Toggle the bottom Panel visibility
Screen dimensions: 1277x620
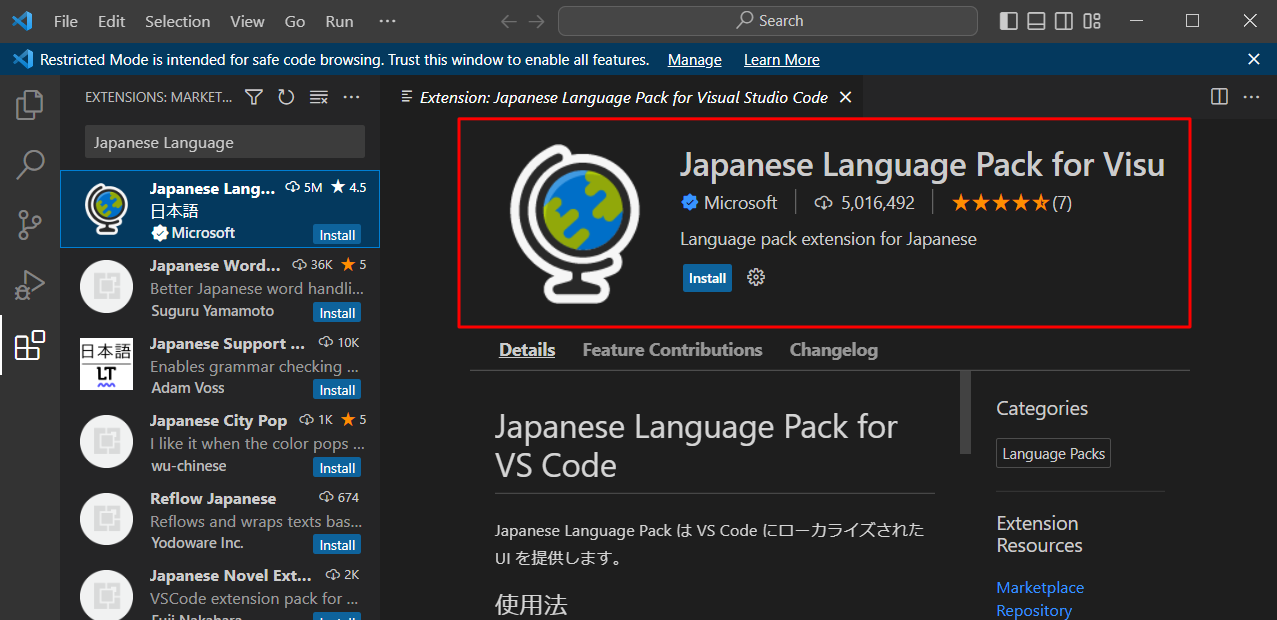[x=1036, y=20]
